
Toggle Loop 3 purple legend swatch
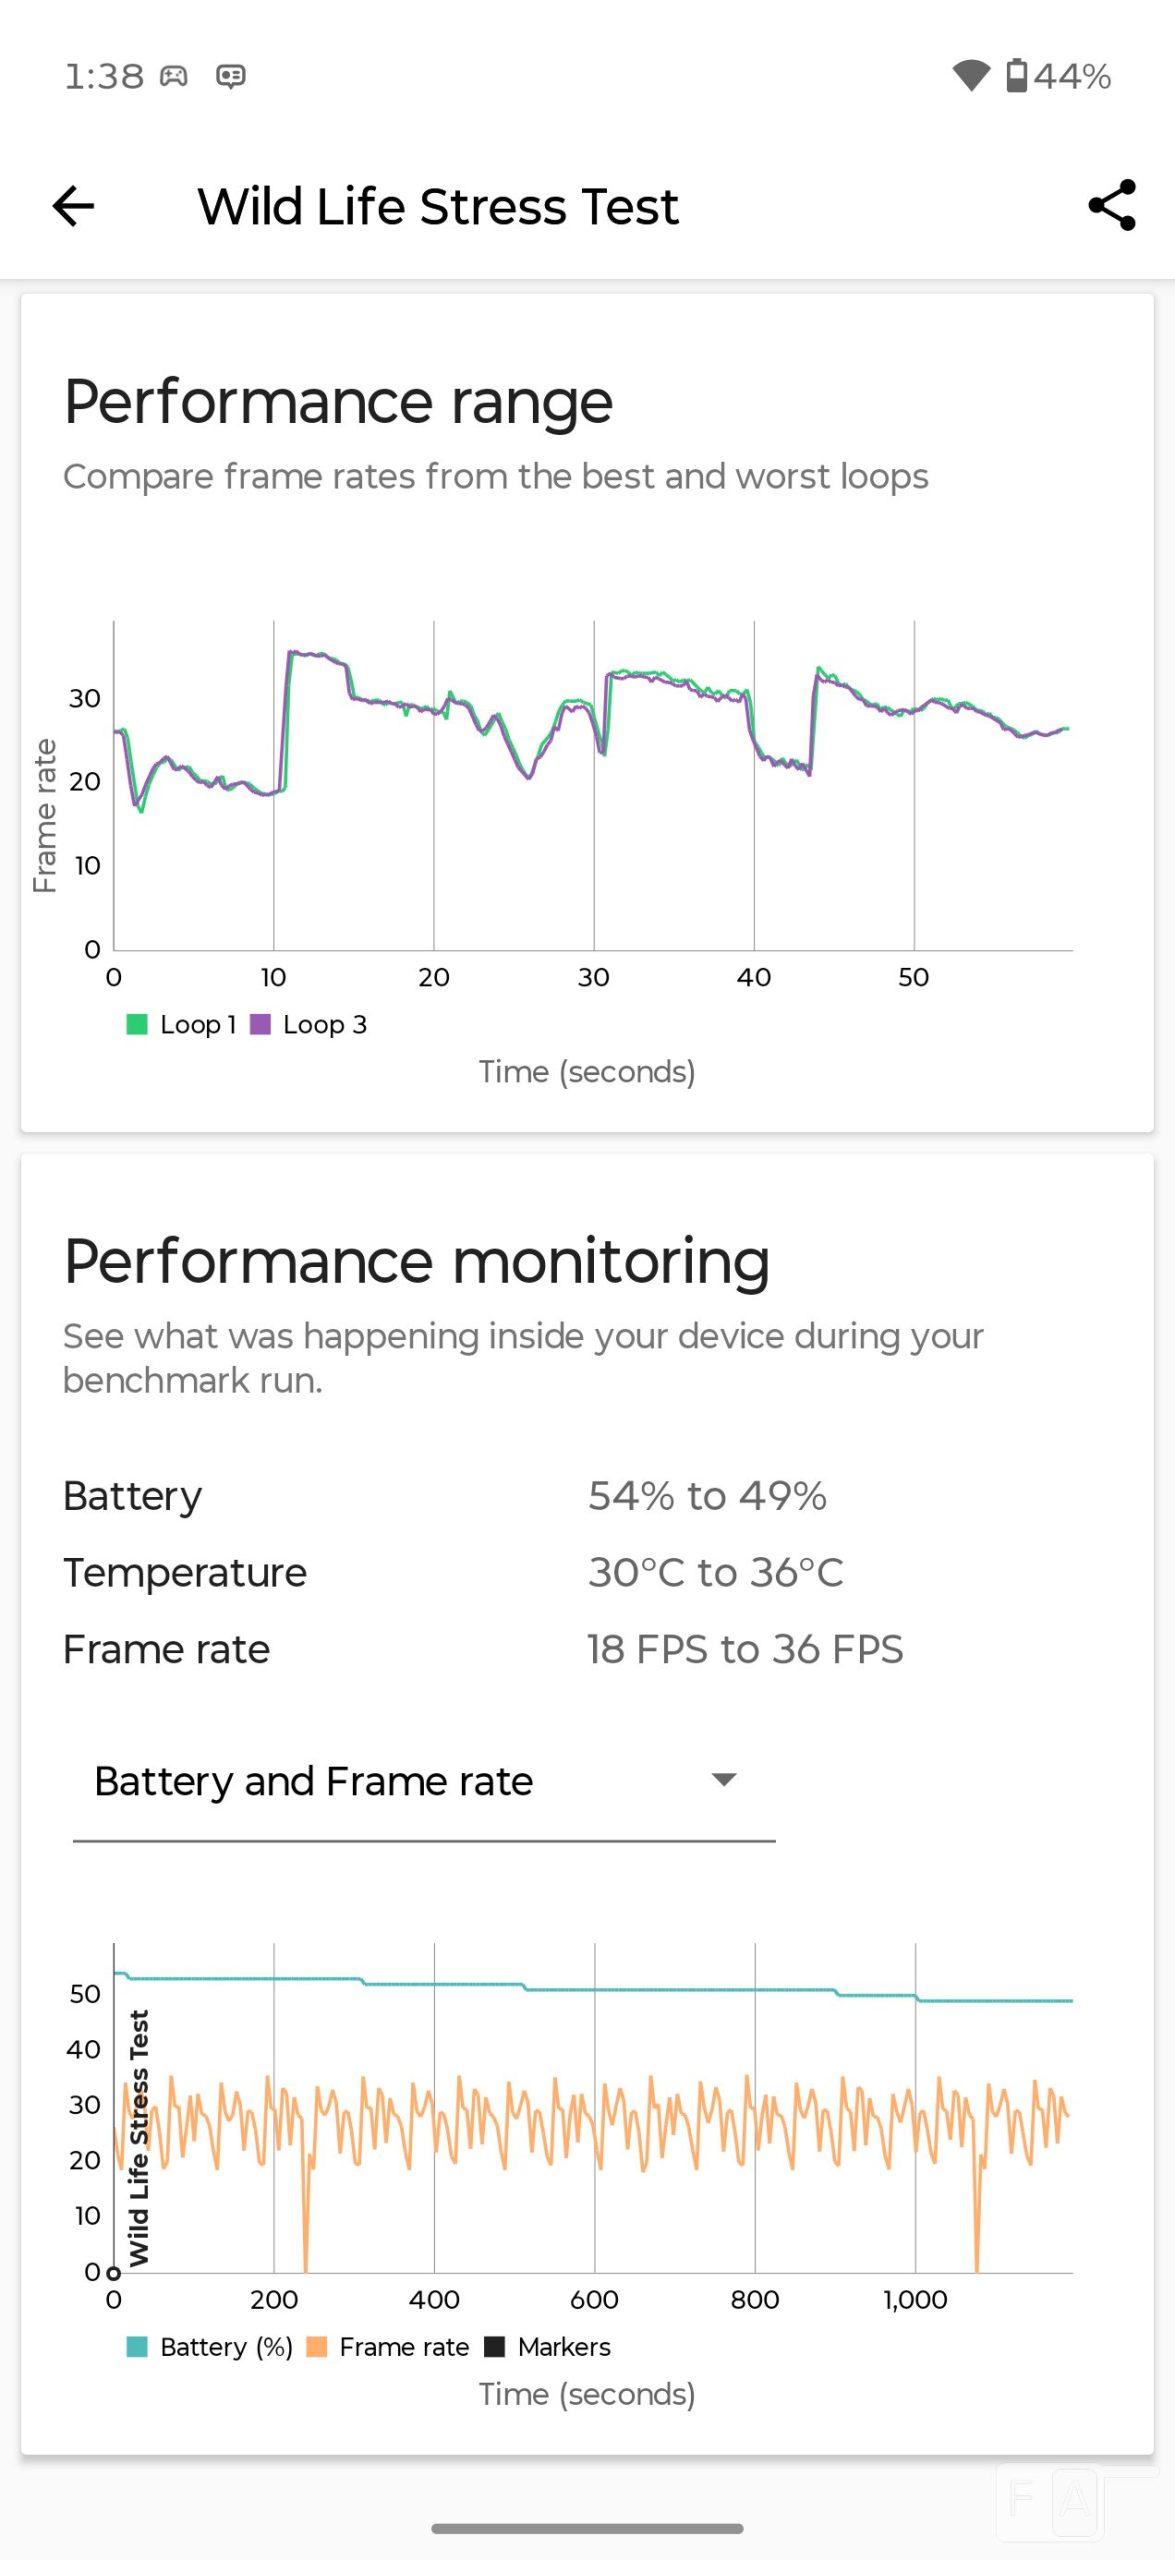click(260, 1024)
